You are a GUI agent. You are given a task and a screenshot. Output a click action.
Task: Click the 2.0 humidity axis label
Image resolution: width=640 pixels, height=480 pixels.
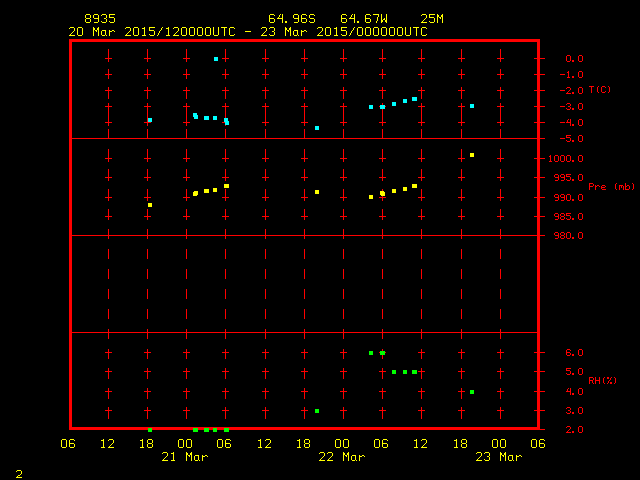[574, 429]
